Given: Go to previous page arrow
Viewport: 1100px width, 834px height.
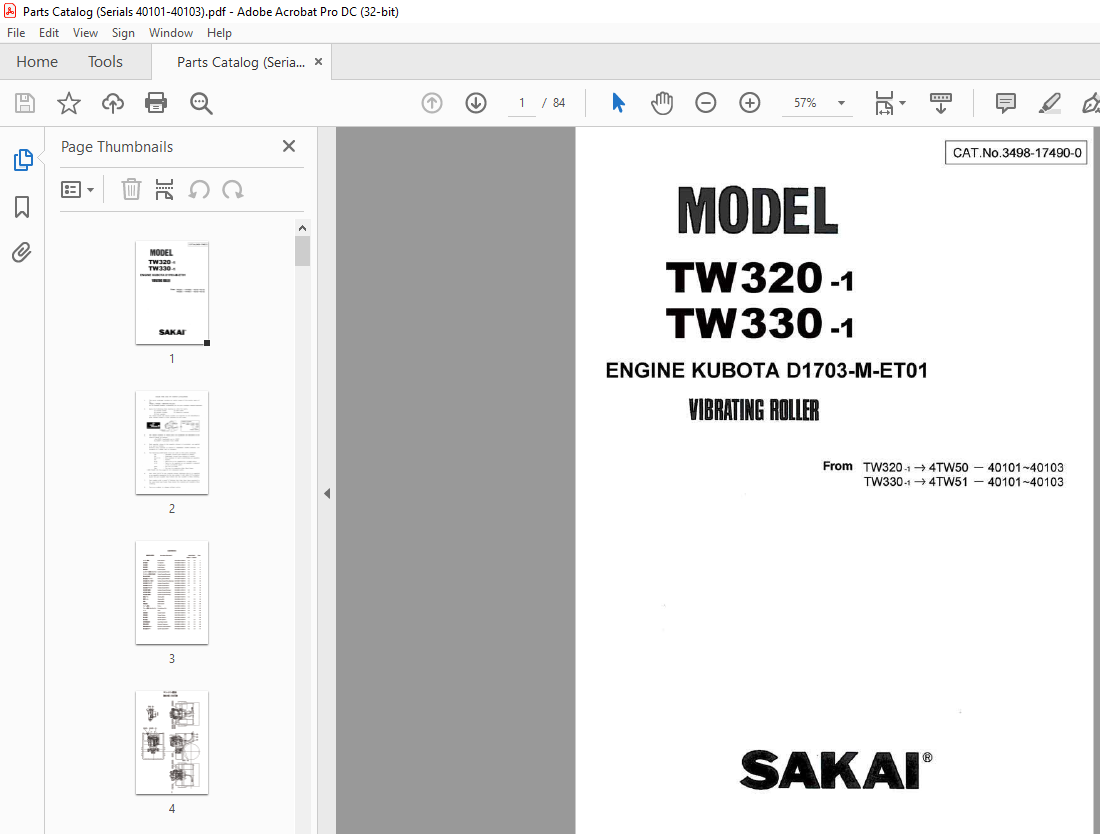Looking at the screenshot, I should point(432,103).
